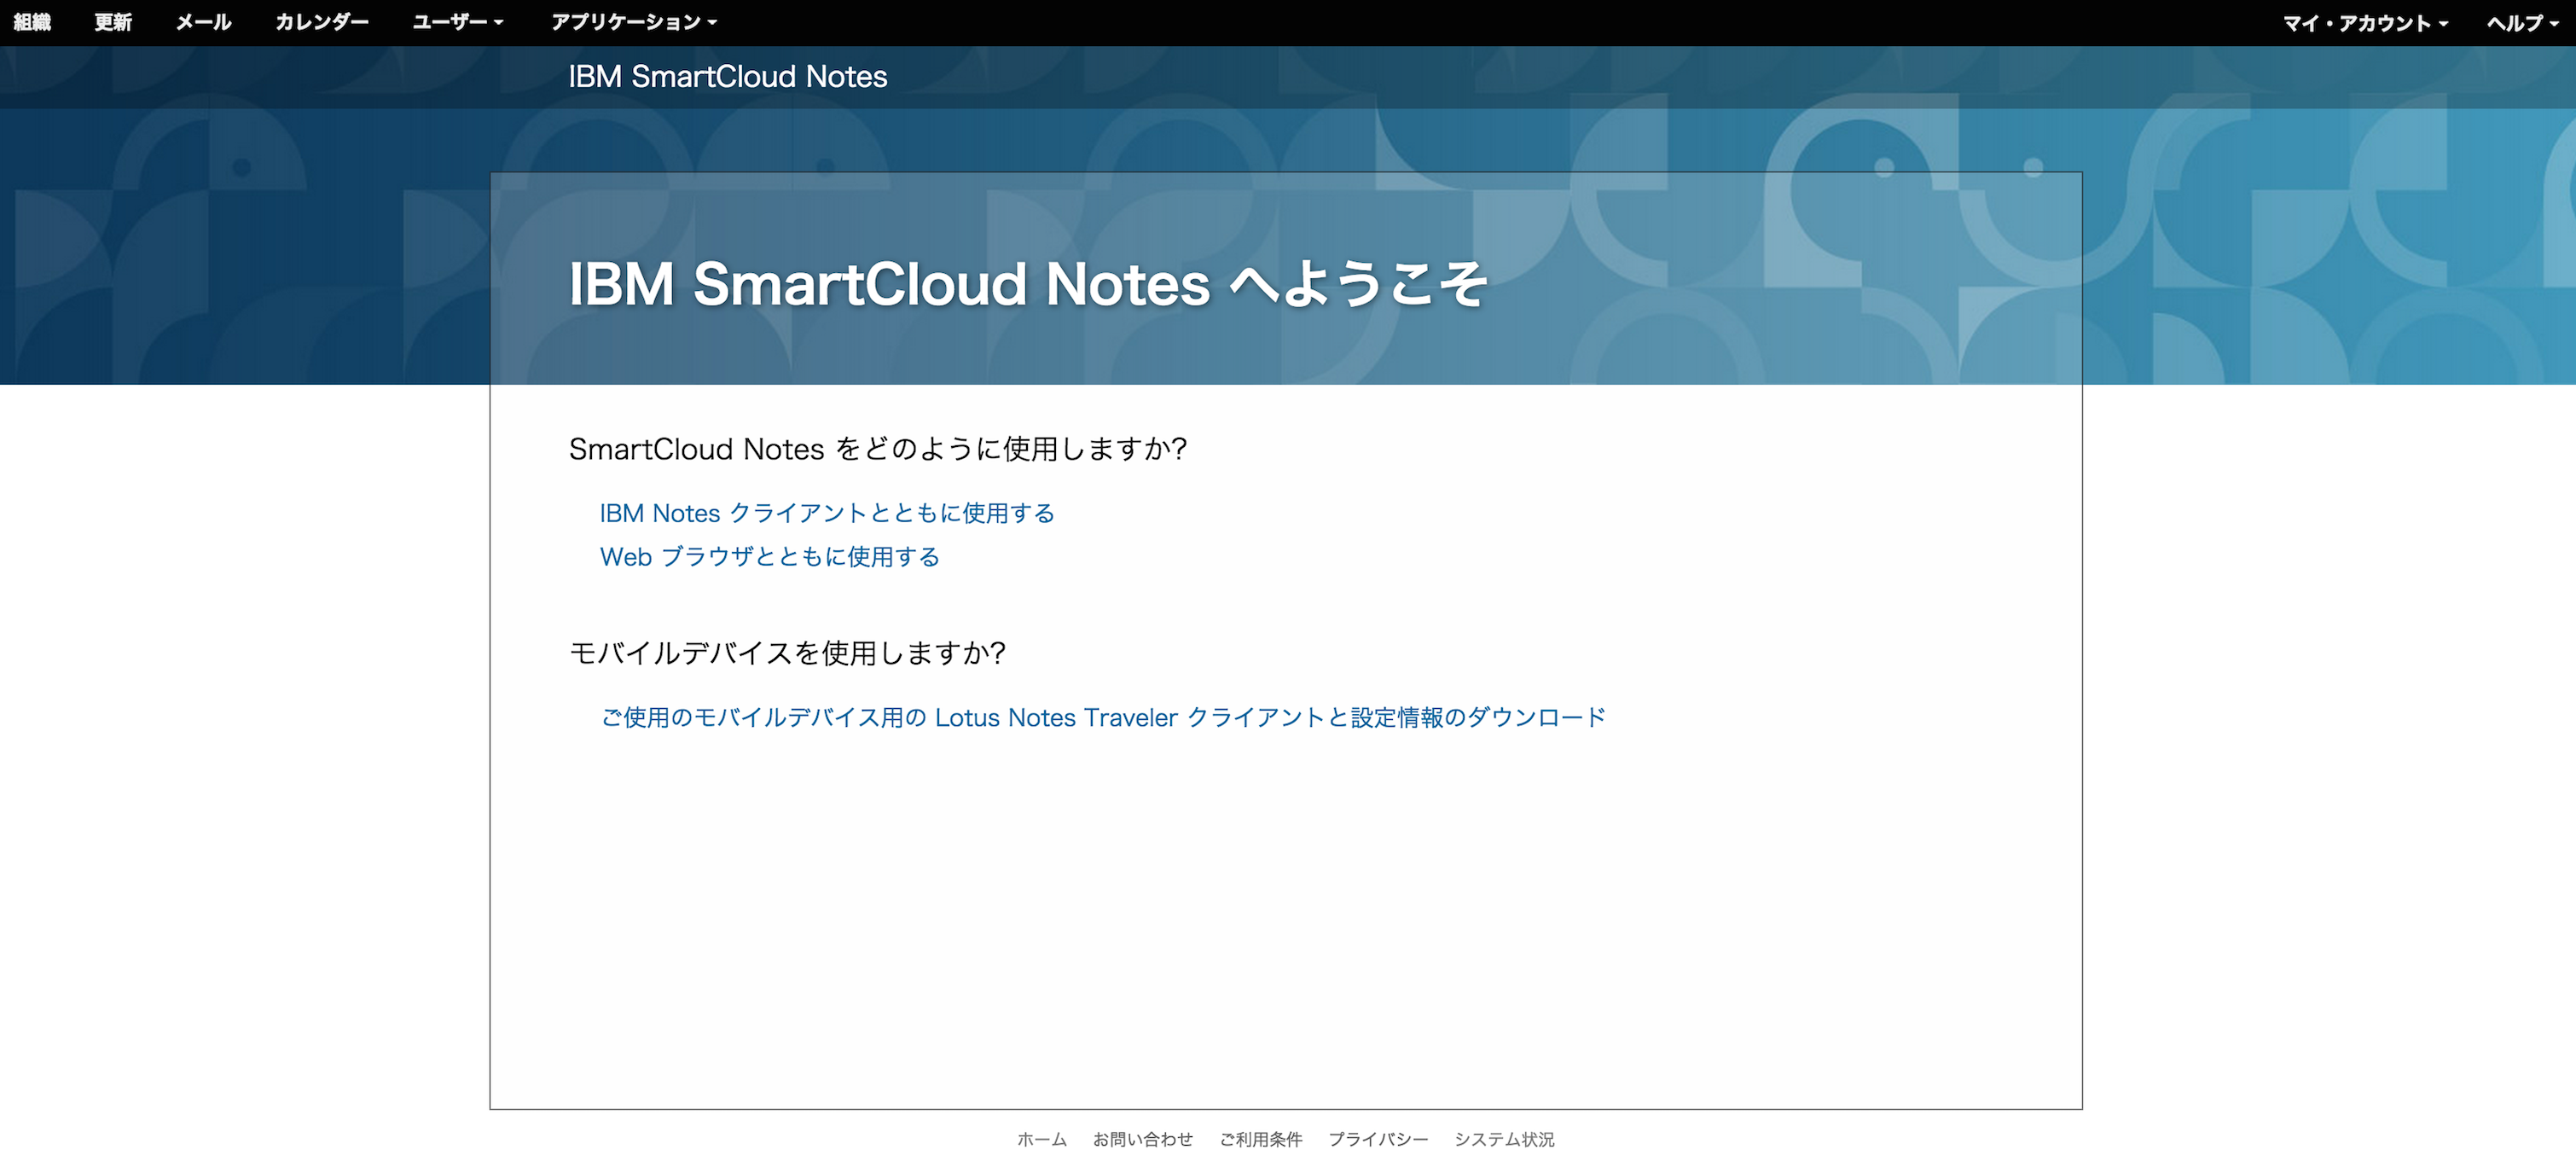Expand the マイ・アカウント dropdown menu
The image size is (2576, 1167).
coord(2365,23)
